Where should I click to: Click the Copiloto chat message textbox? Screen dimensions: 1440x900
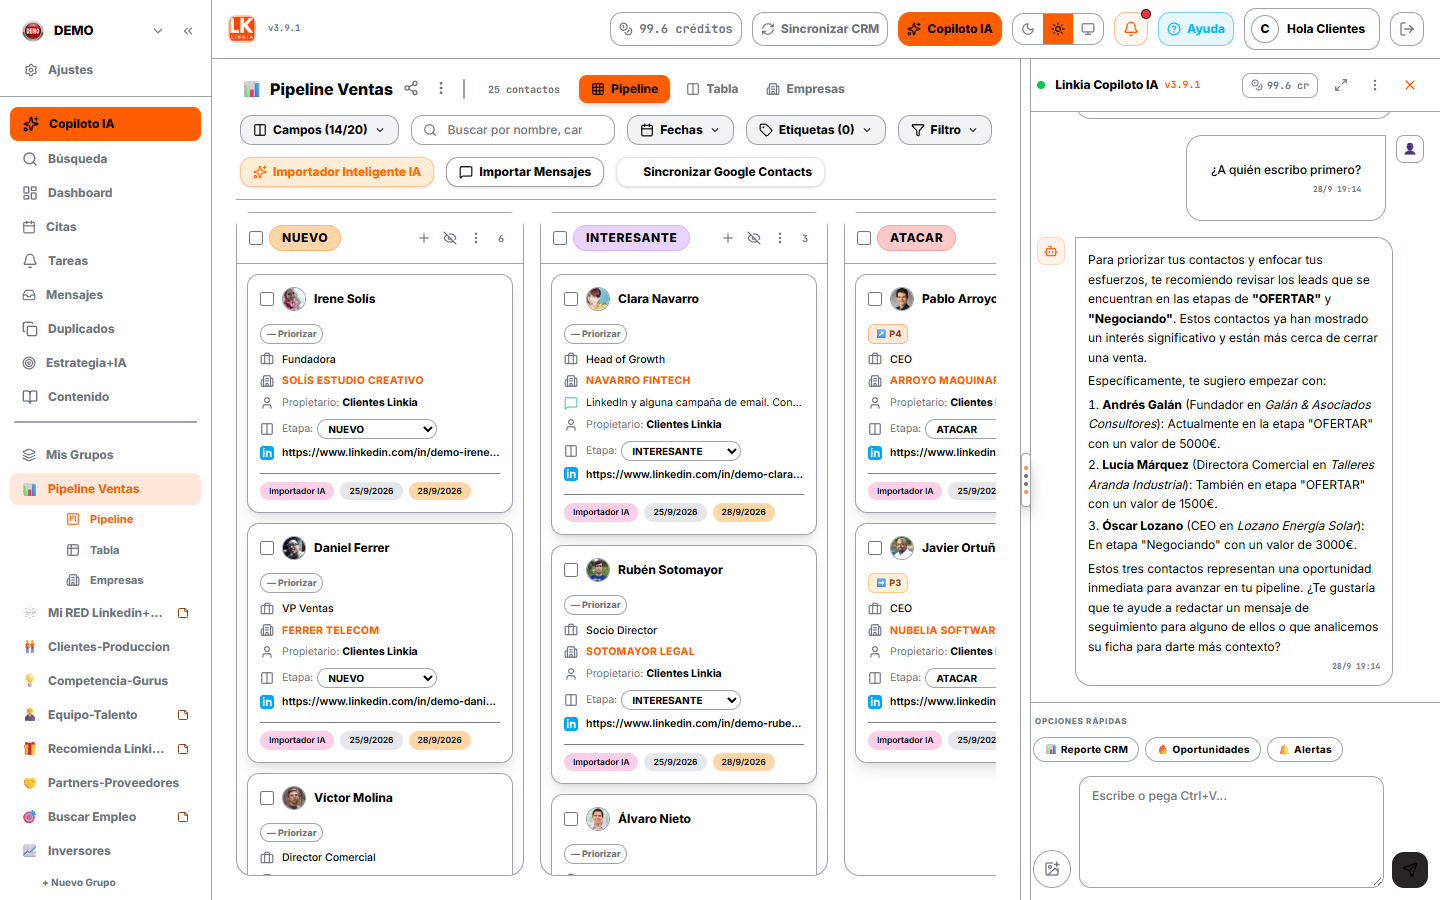1231,832
